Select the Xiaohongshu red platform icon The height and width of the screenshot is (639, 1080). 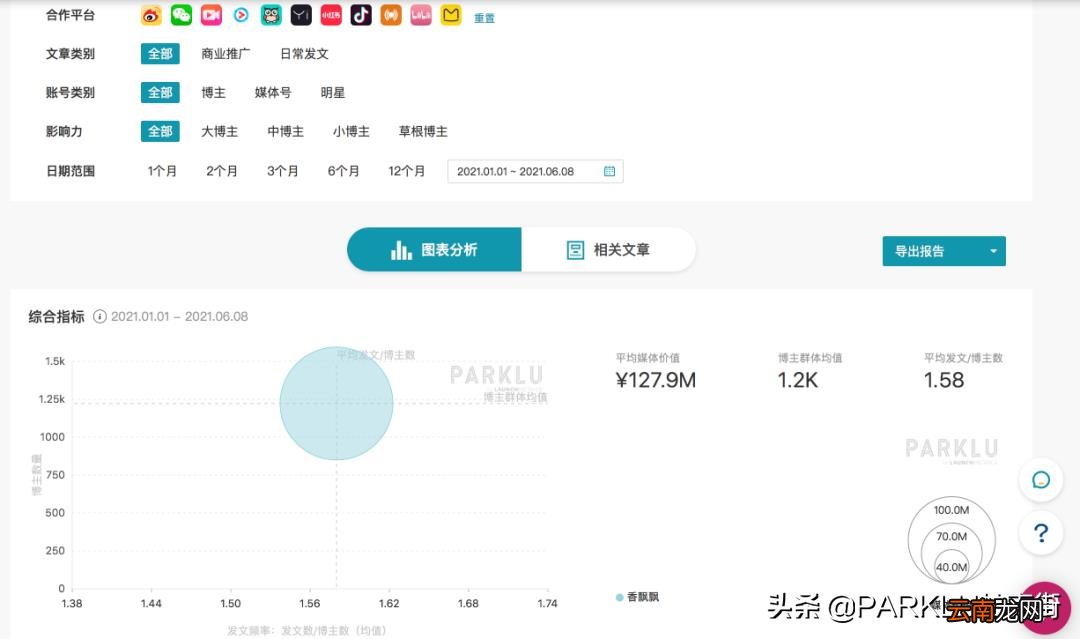331,15
